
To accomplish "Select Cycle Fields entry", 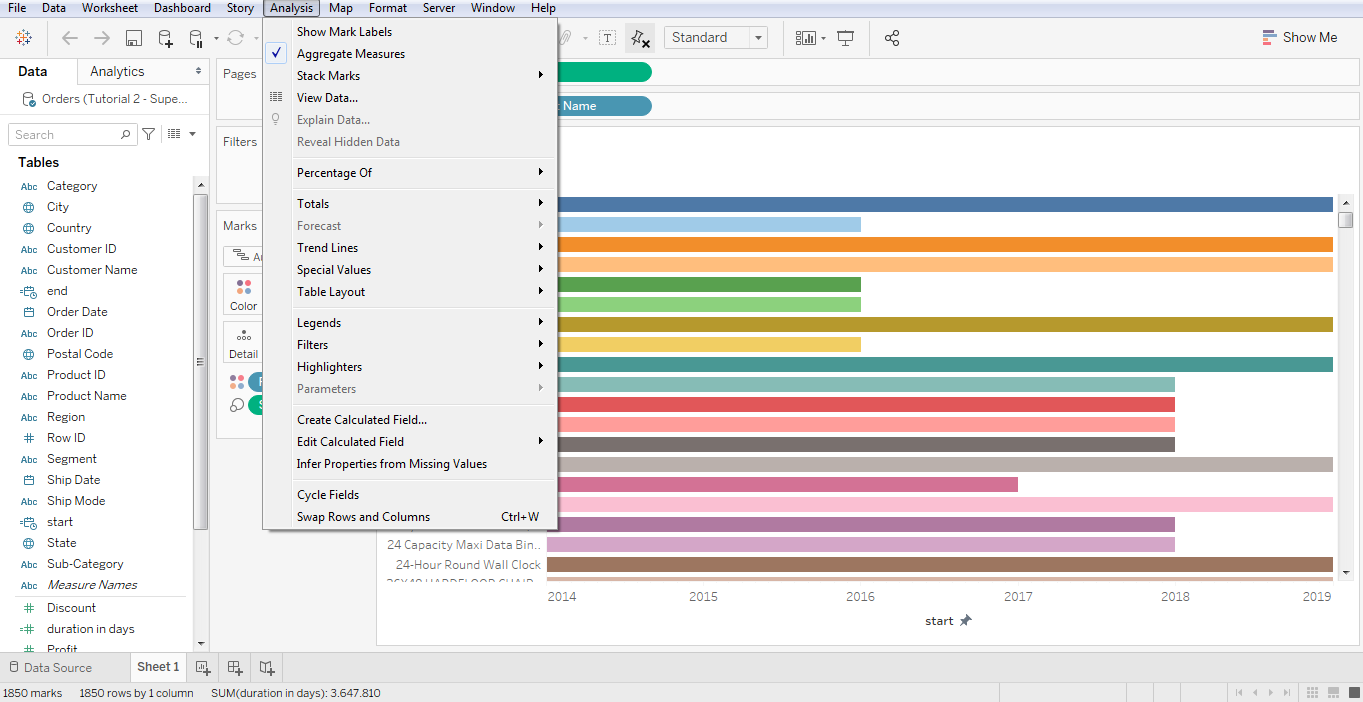I will tap(409, 495).
